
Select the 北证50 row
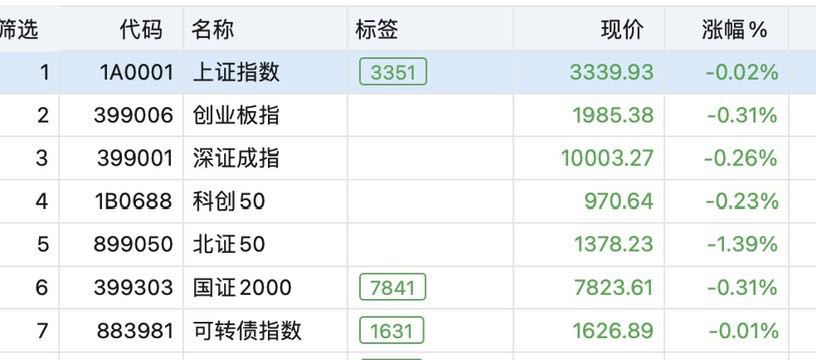[x=408, y=244]
